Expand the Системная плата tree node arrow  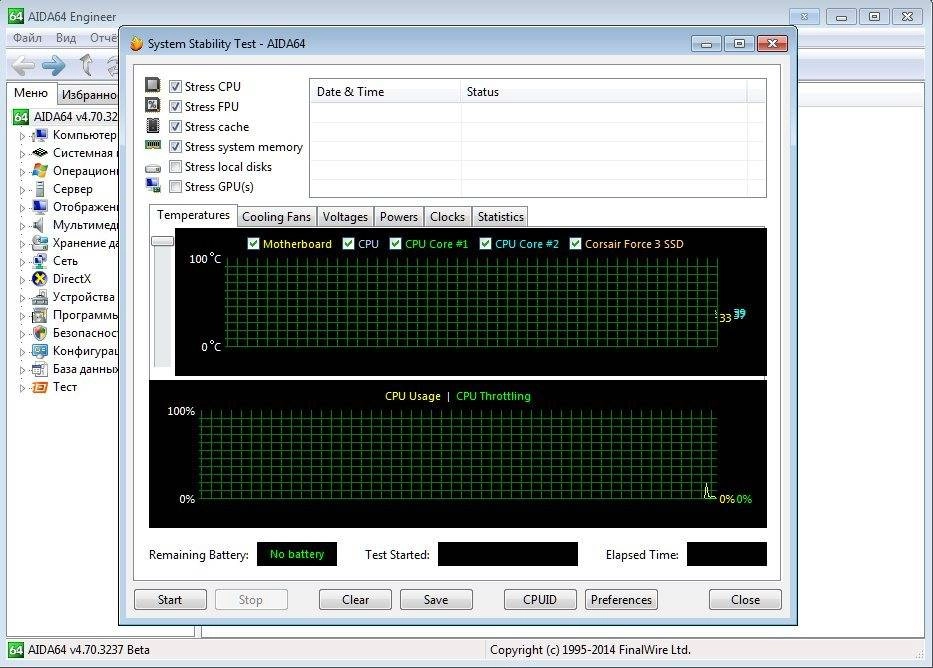[23, 153]
